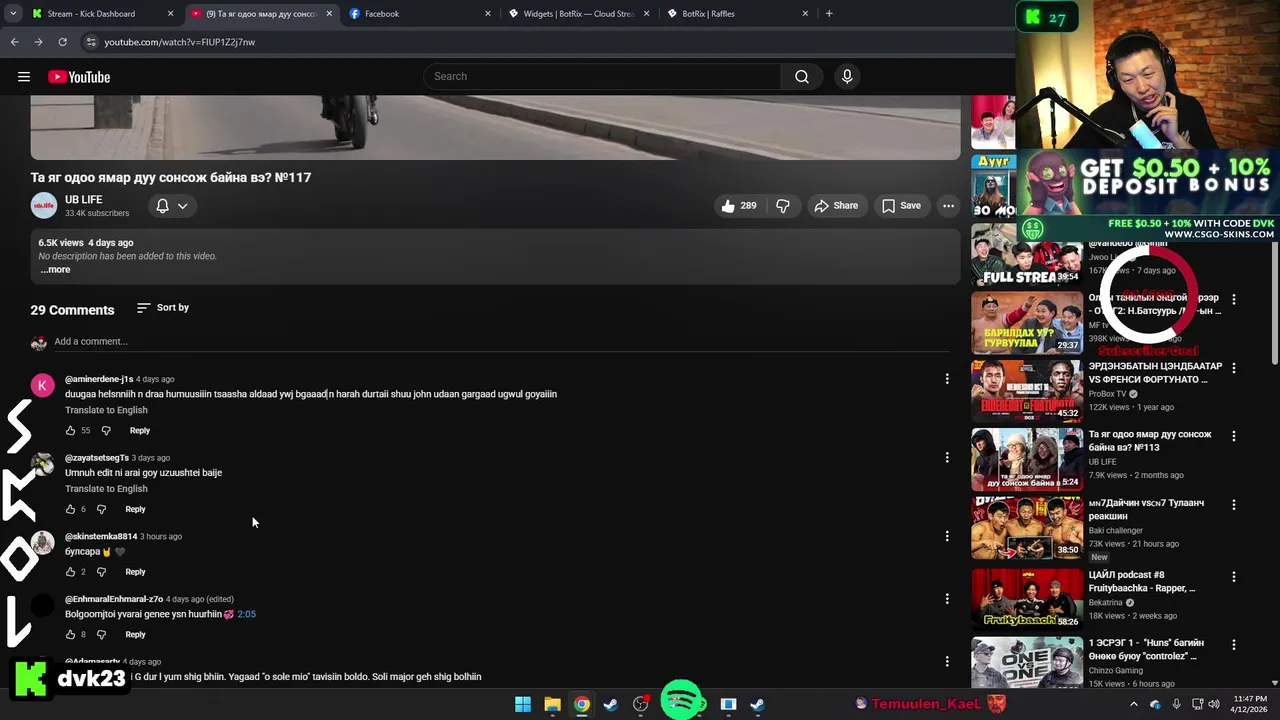Translate the @aminerdene-j1s comment to English
This screenshot has width=1280, height=720.
click(x=106, y=410)
